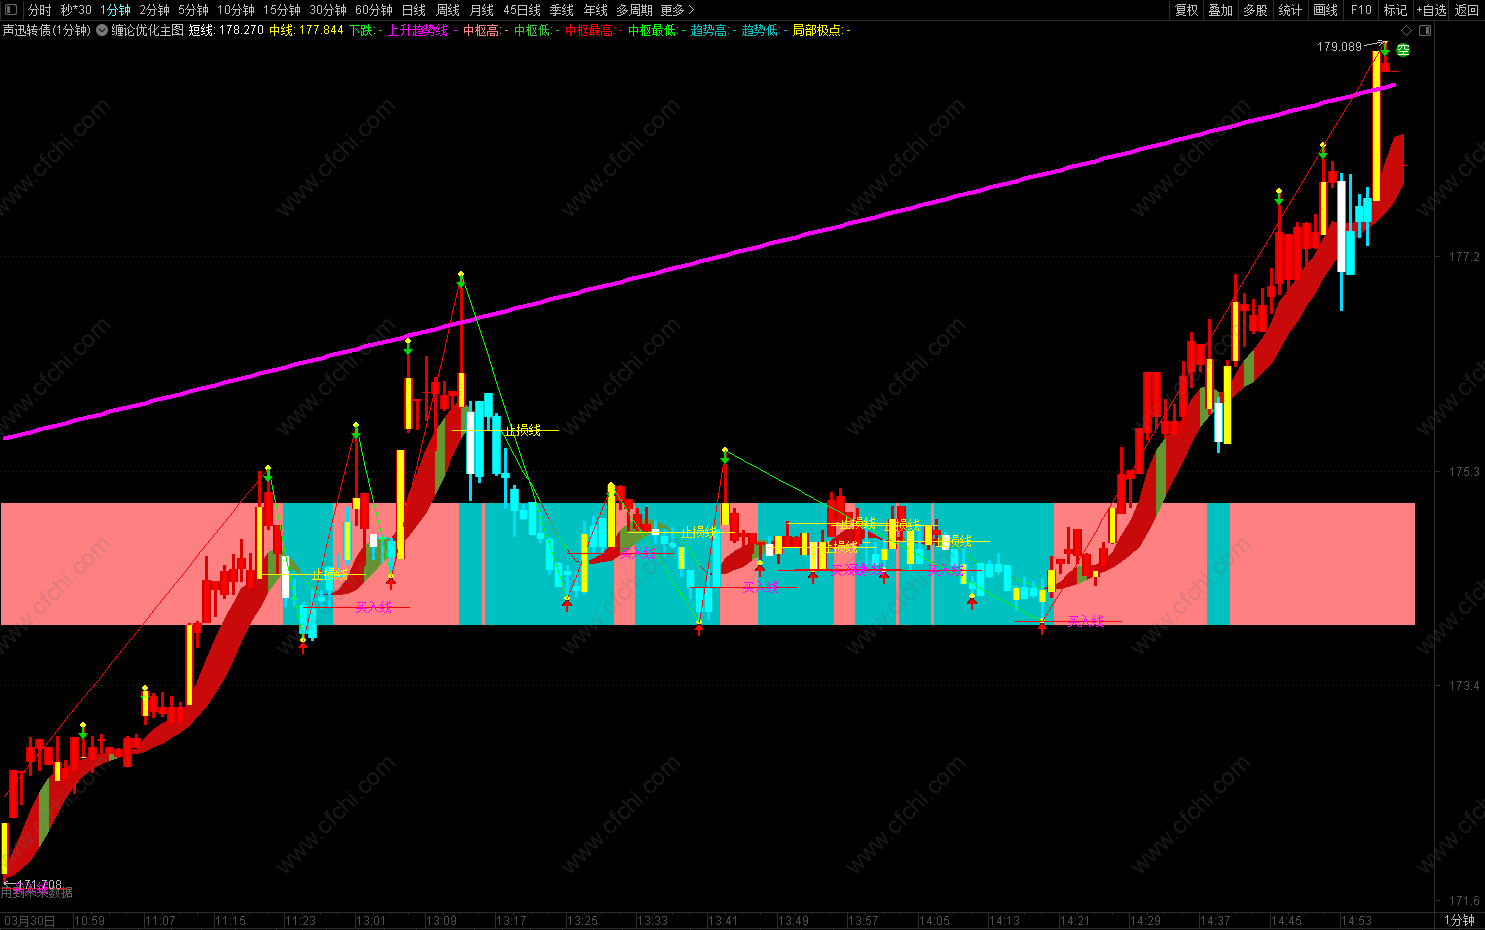Viewport: 1485px width, 930px height.
Task: Click the 复权 button
Action: [1186, 10]
